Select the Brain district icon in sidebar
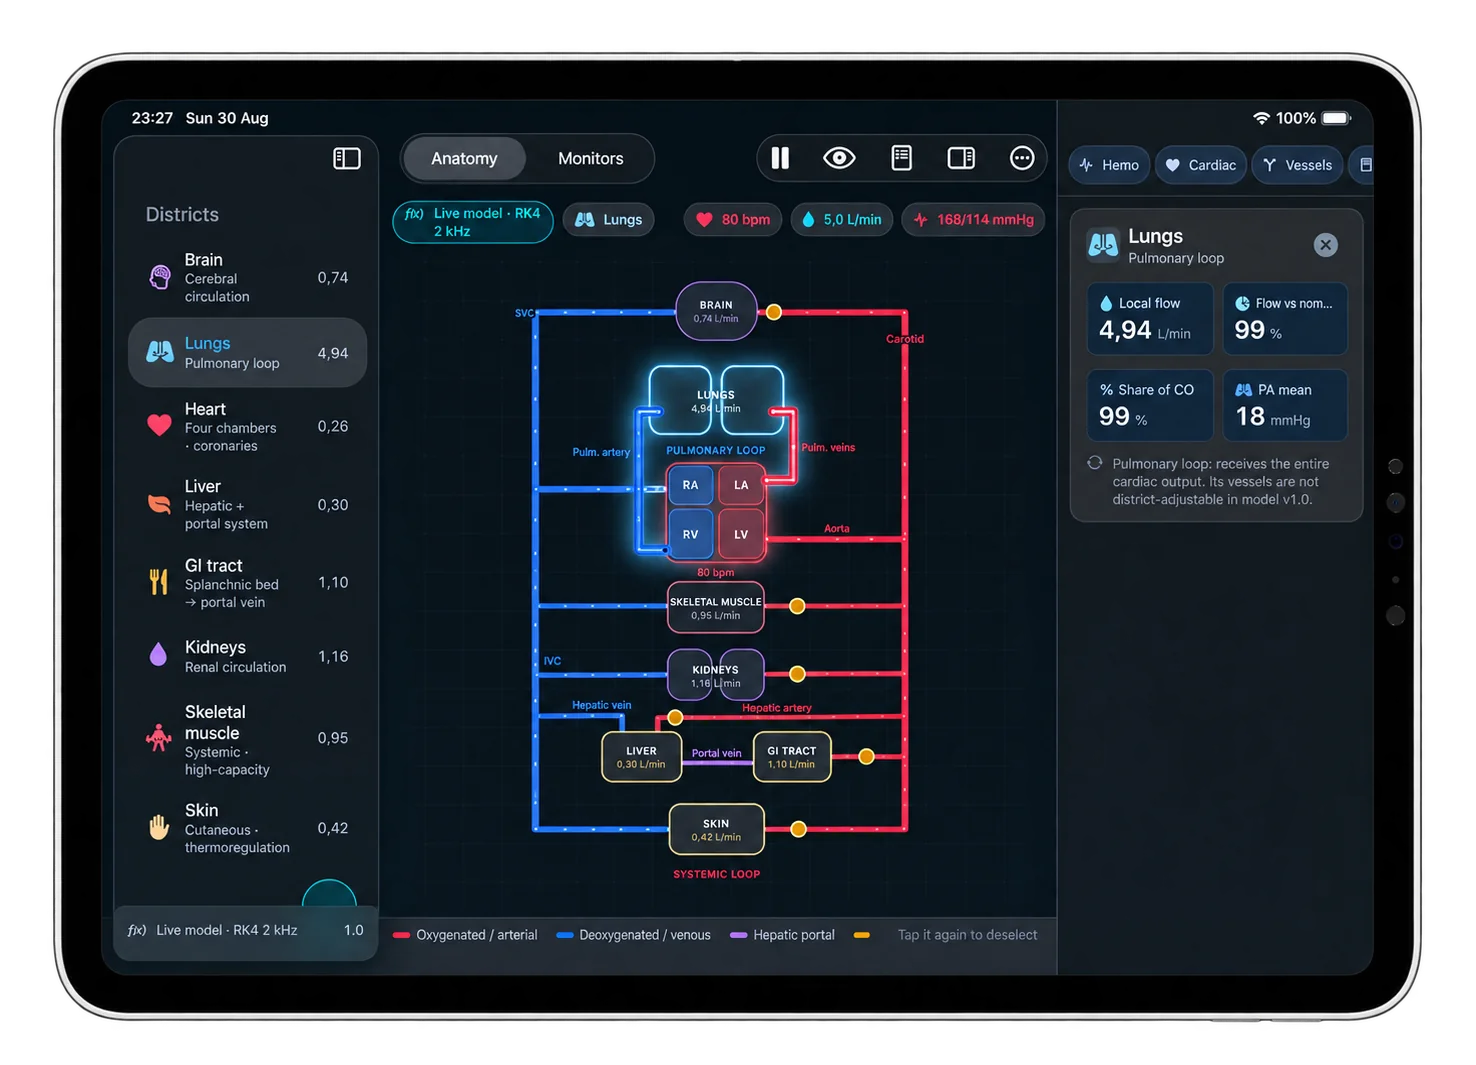 pos(159,277)
